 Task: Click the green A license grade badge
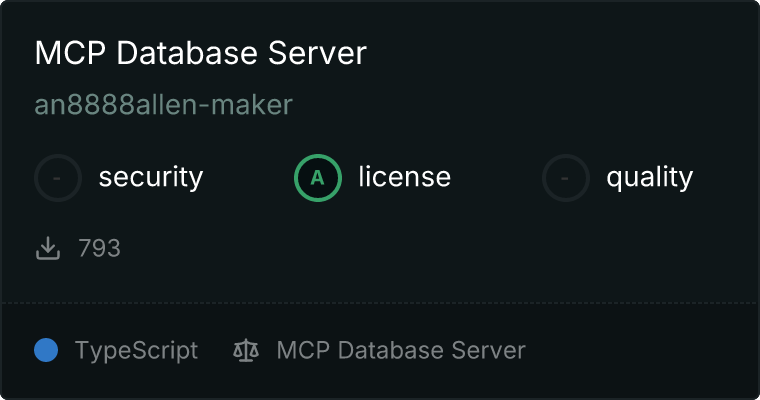click(318, 178)
